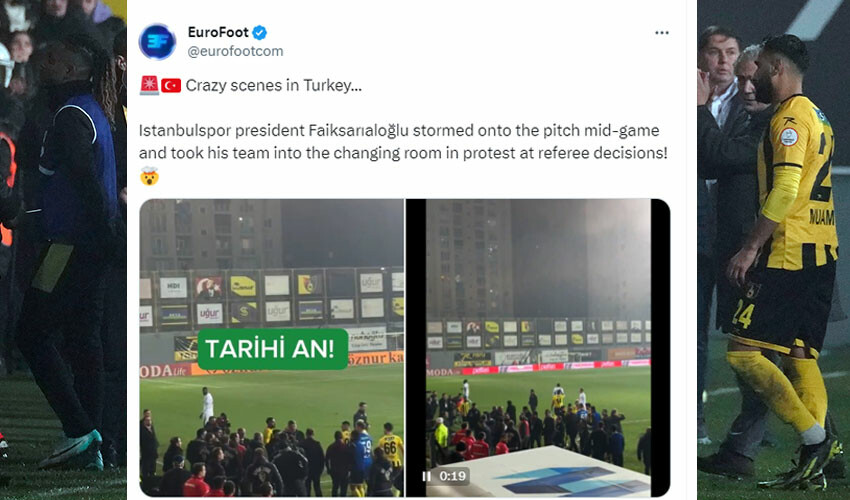Open the EuroFoot profile avatar
The height and width of the screenshot is (500, 850).
coord(157,42)
